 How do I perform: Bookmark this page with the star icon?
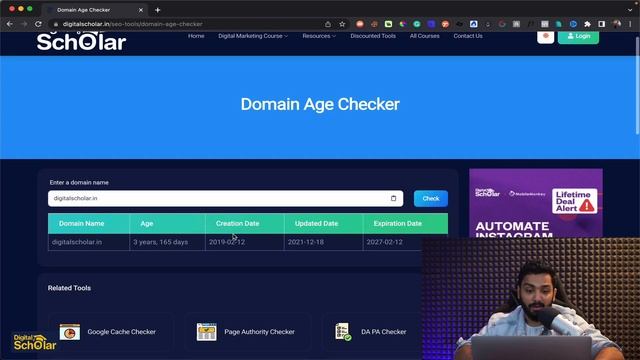(342, 24)
